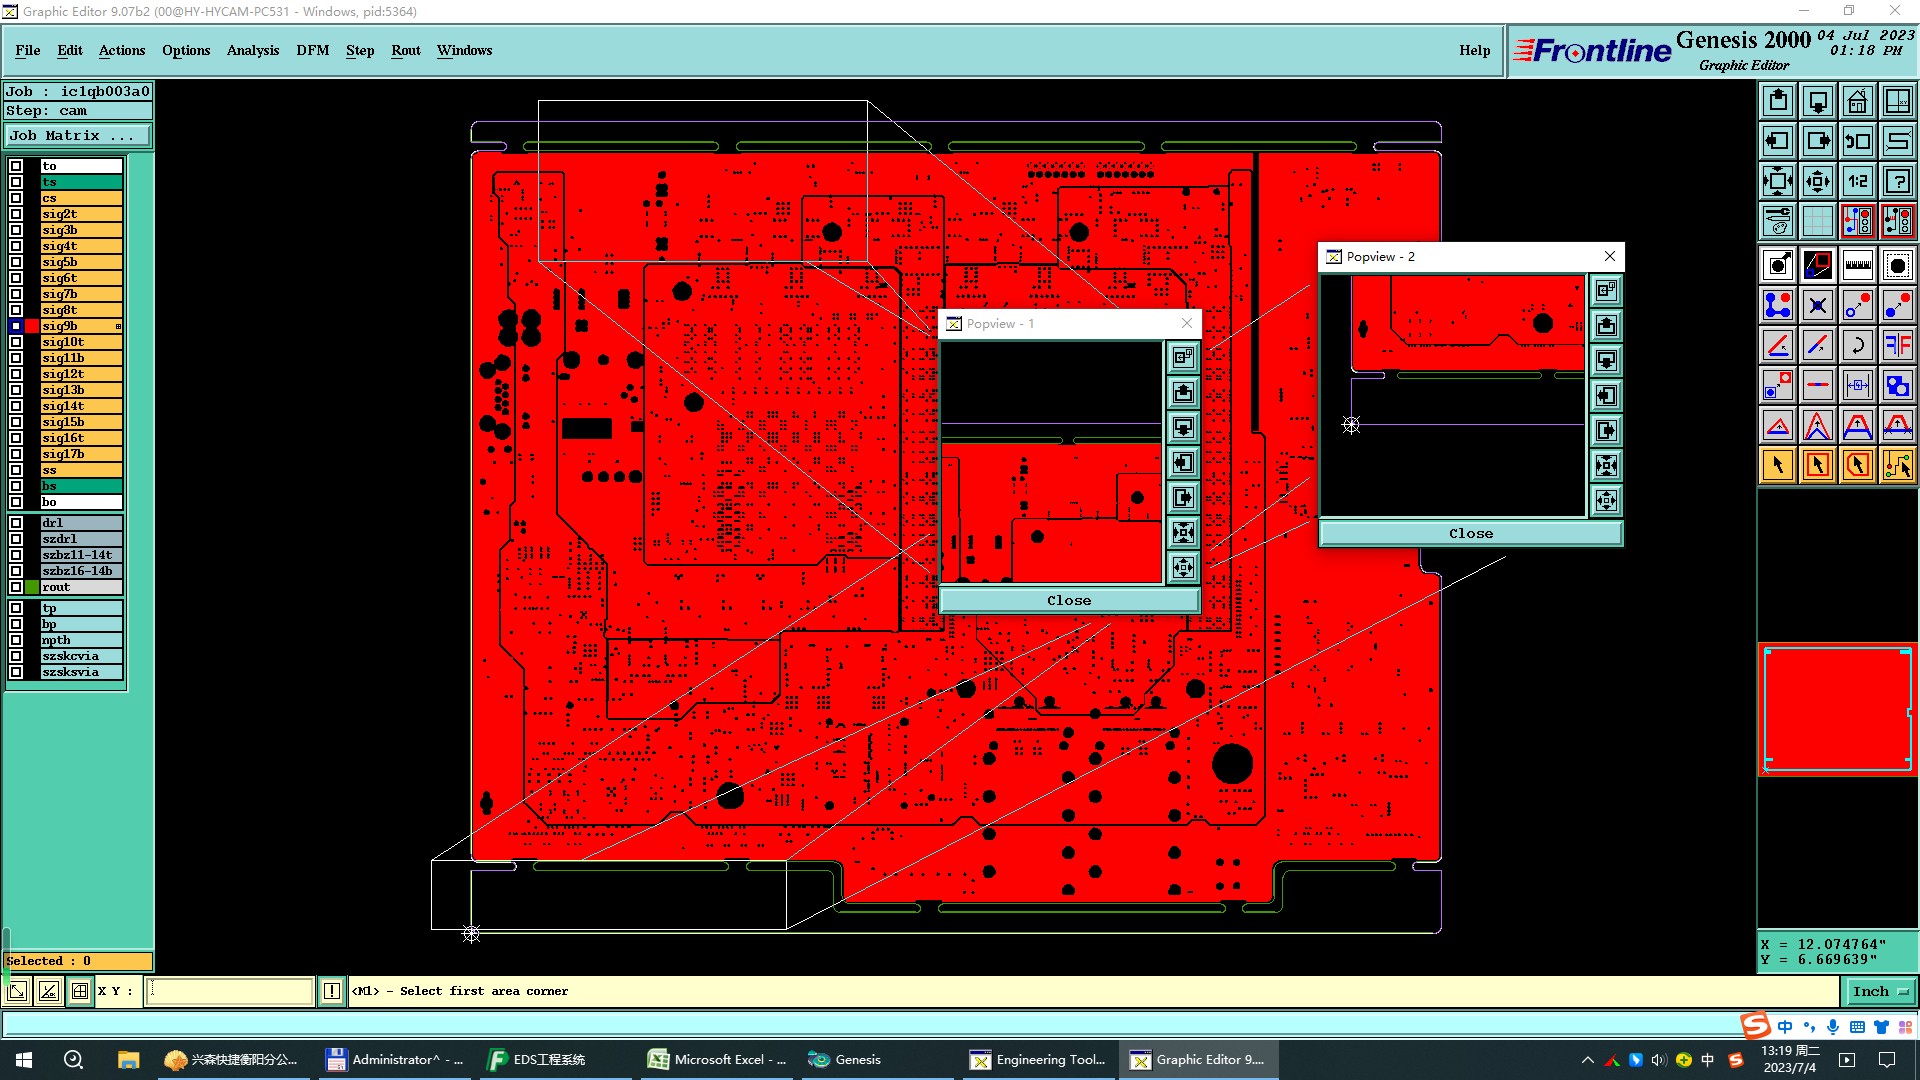
Task: Select the net selection arrow tool
Action: point(1897,465)
